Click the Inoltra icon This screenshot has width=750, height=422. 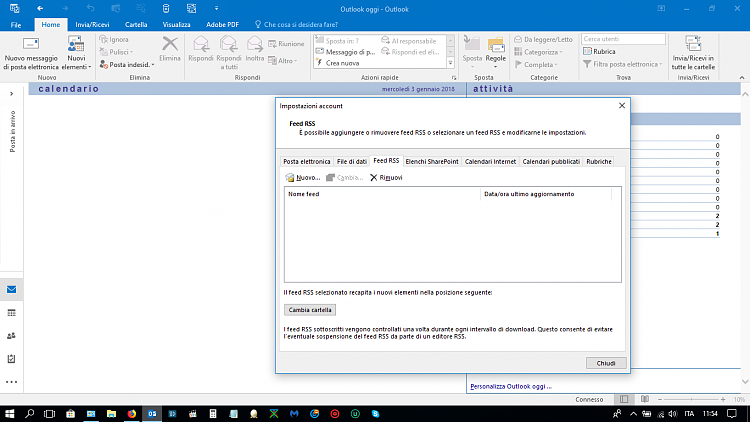(x=254, y=44)
